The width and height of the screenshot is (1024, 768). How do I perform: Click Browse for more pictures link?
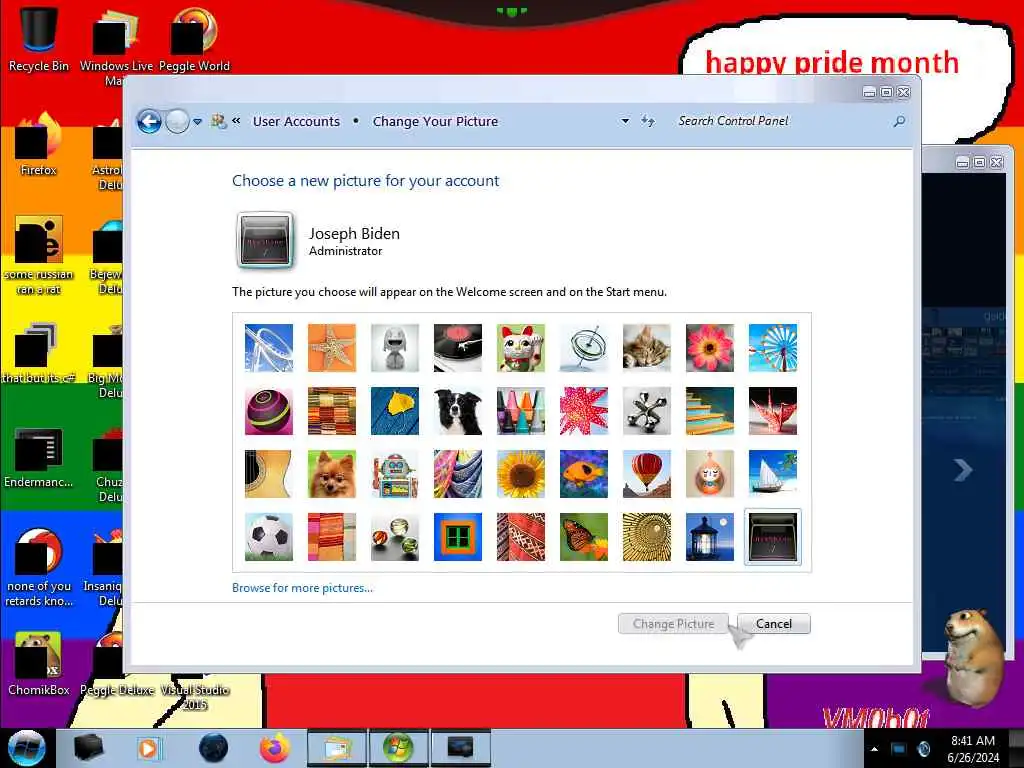[x=302, y=588]
